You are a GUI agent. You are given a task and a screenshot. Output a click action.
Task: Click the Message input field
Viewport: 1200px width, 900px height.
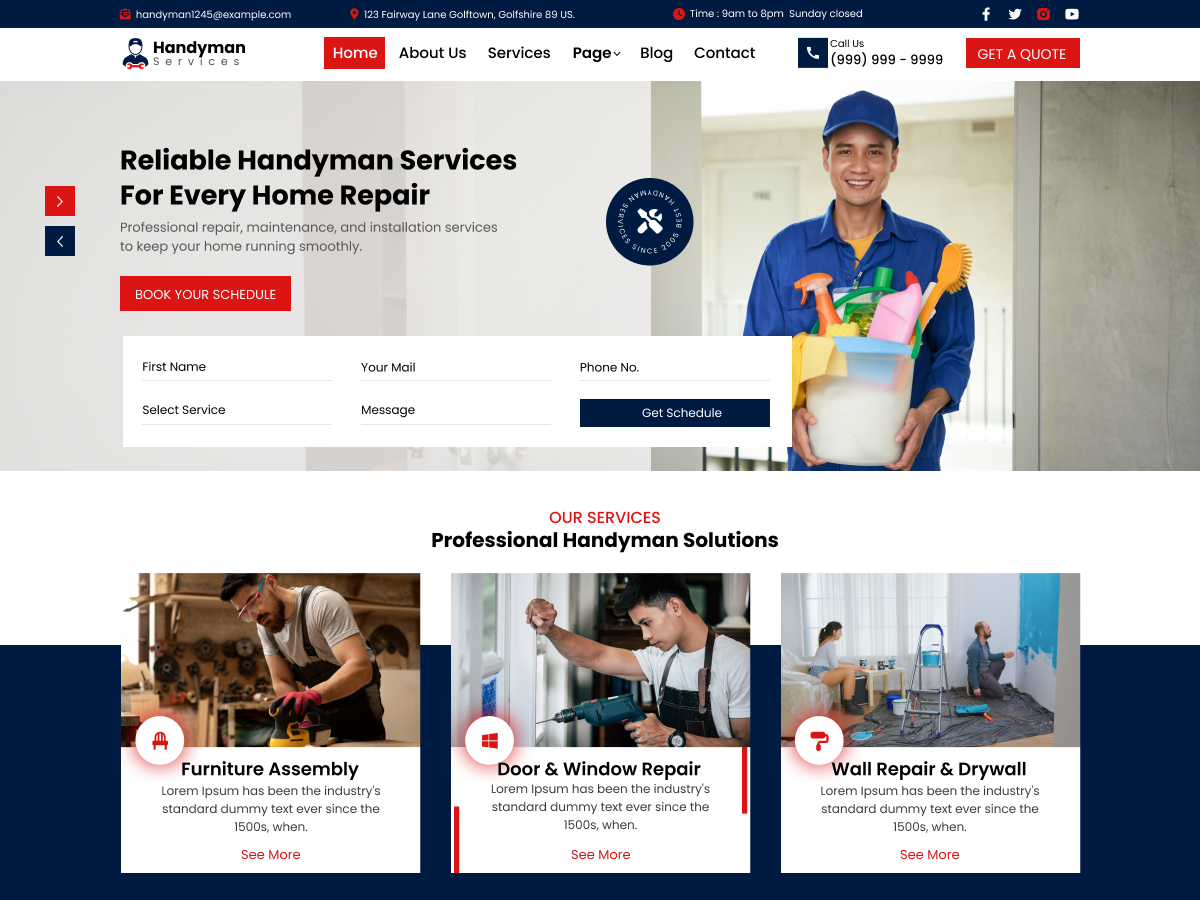tap(455, 410)
